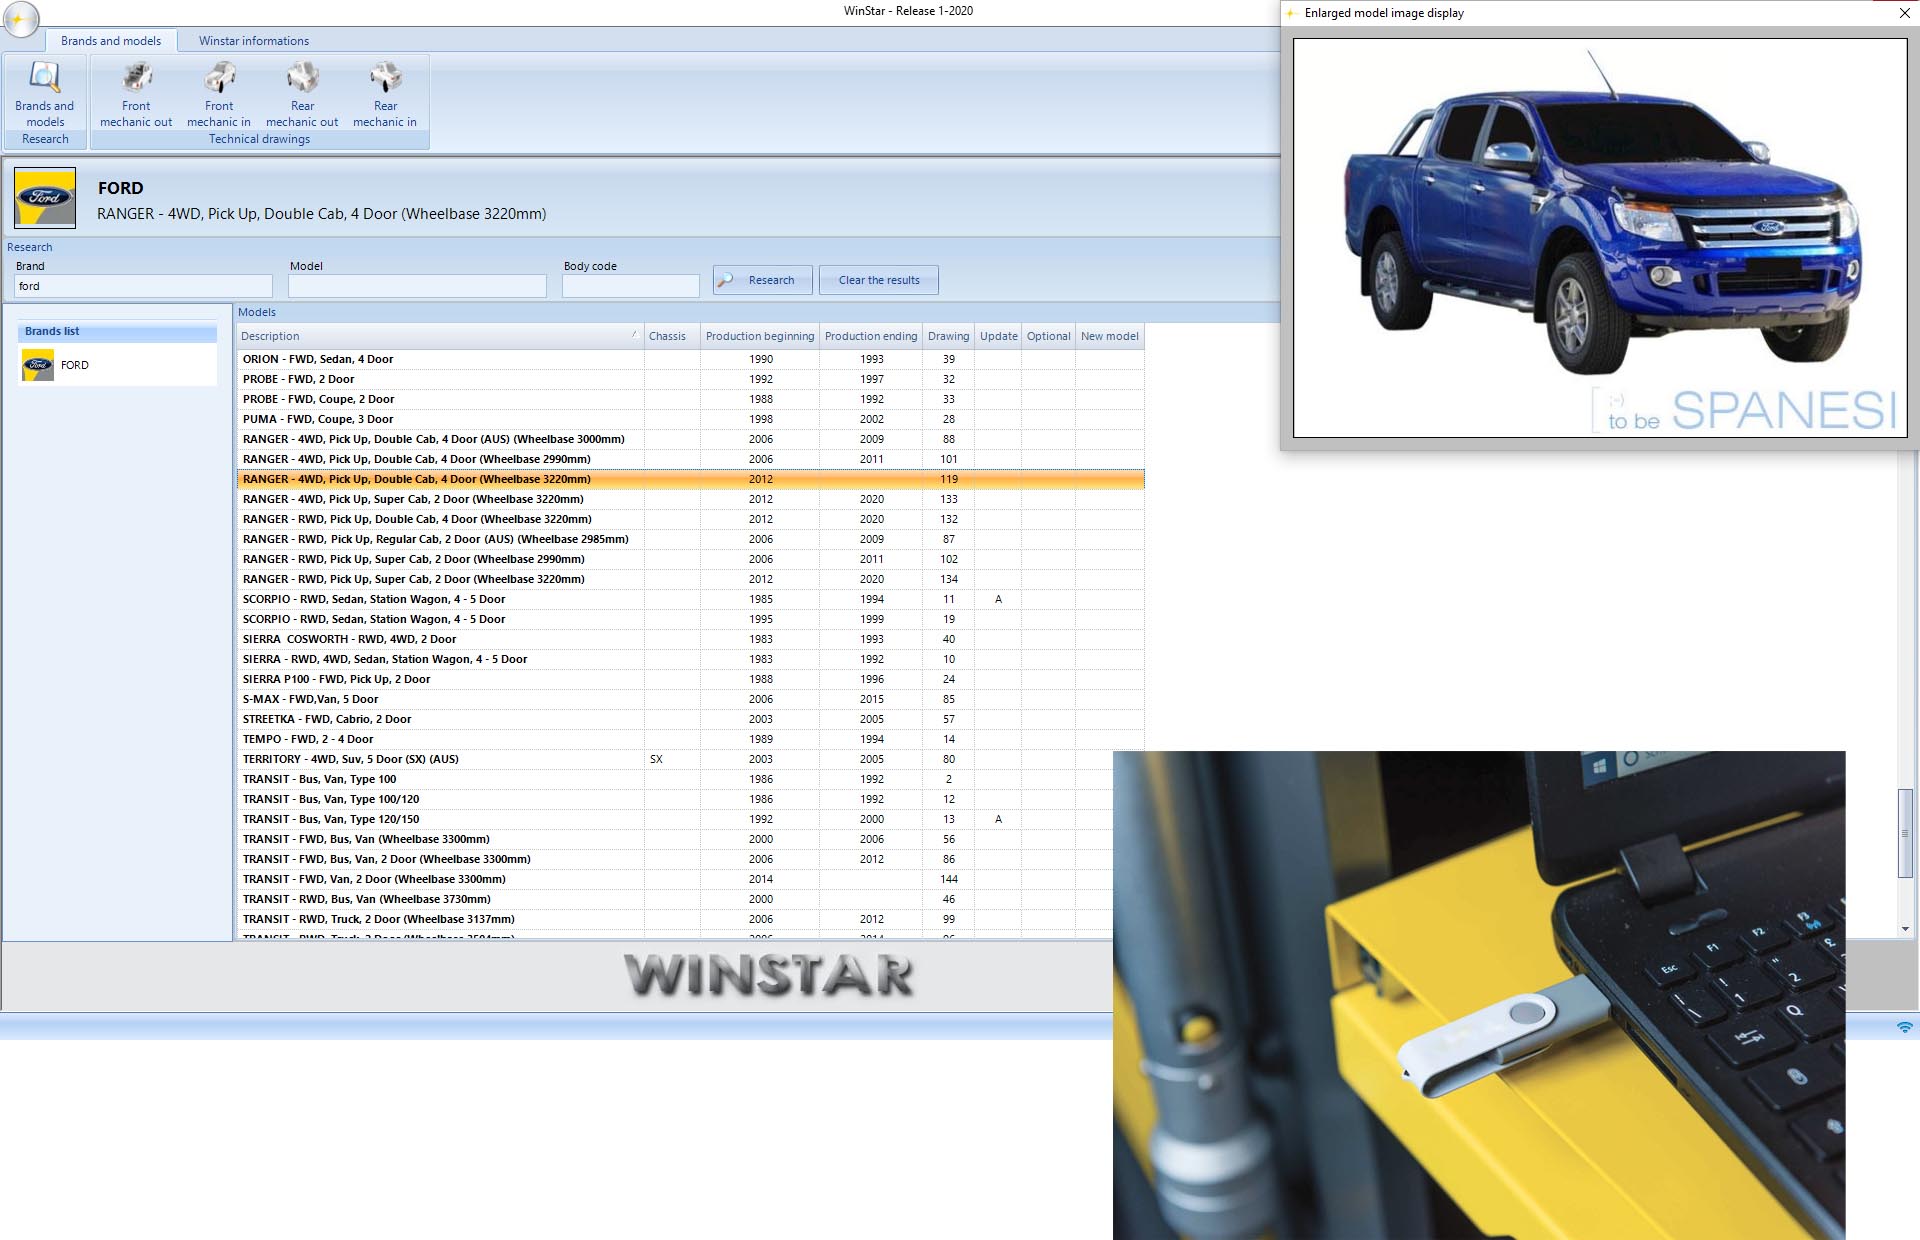Screen dimensions: 1920x1240
Task: Select RANGER RWD Super Cab 3220mm row
Action: click(x=690, y=579)
